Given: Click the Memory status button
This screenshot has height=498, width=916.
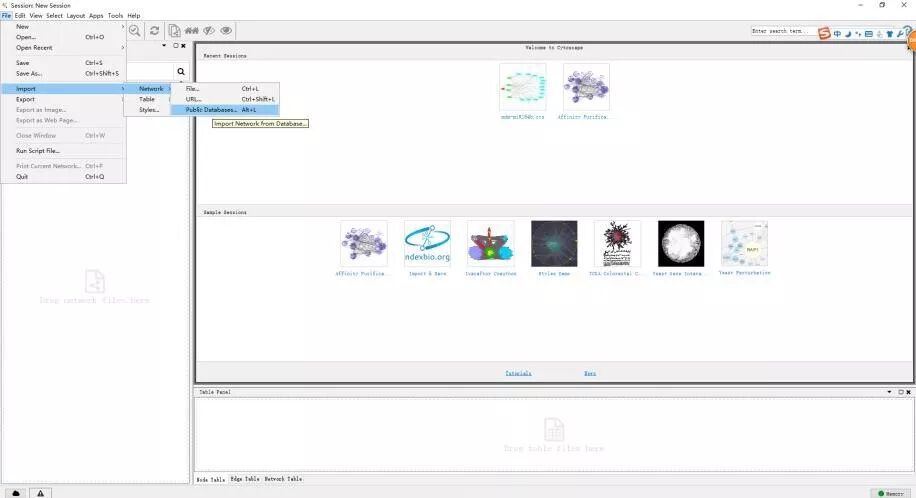Looking at the screenshot, I should pyautogui.click(x=891, y=493).
